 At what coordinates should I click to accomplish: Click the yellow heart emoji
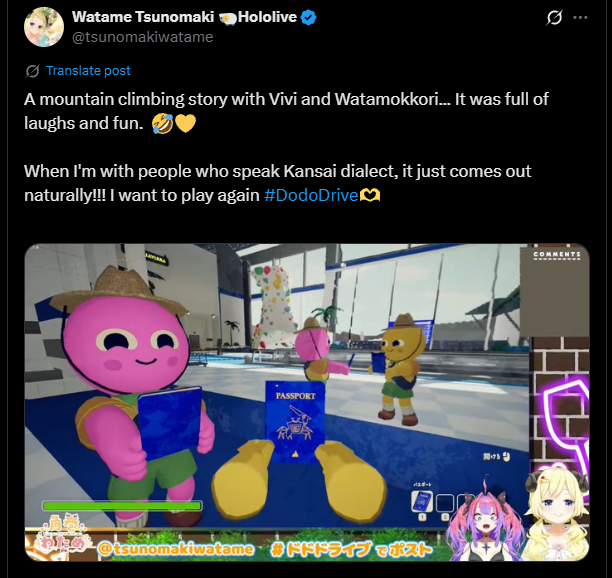pos(185,123)
